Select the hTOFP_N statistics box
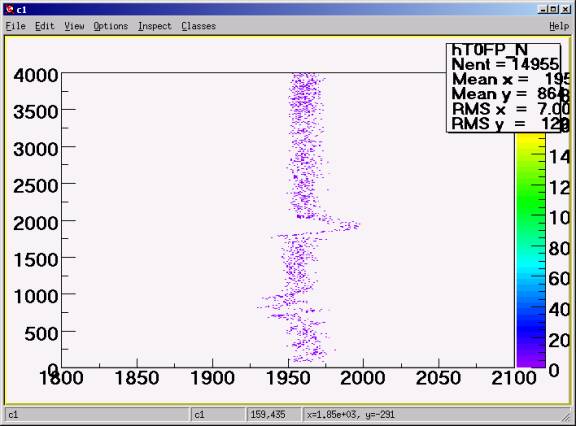 click(504, 87)
